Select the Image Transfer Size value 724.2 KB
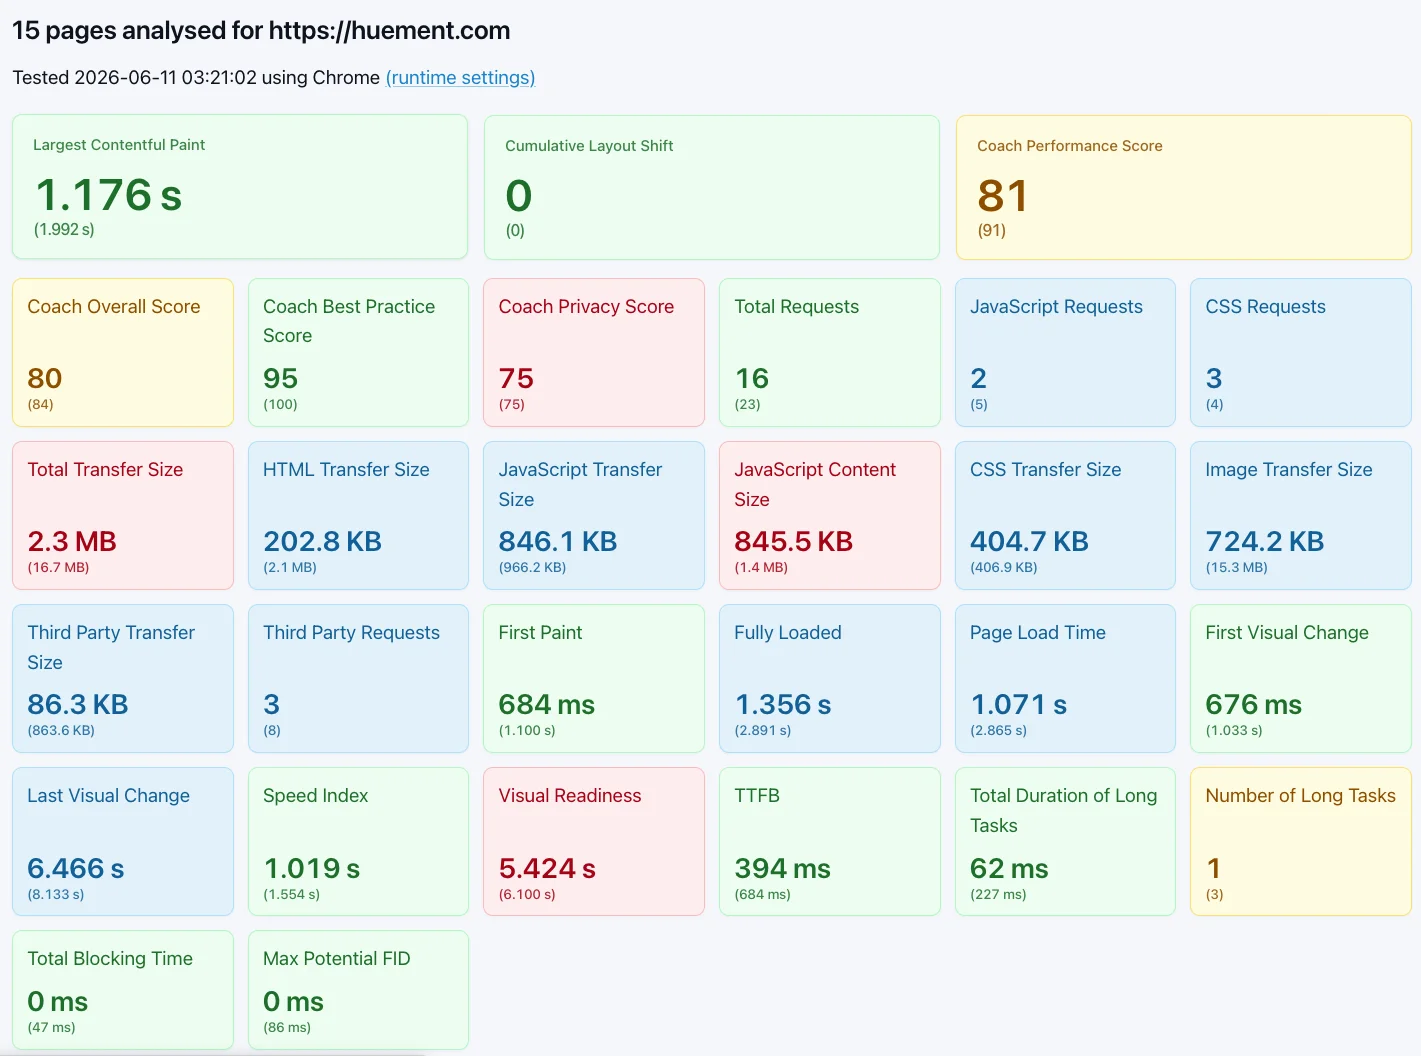The image size is (1421, 1056). [x=1265, y=541]
